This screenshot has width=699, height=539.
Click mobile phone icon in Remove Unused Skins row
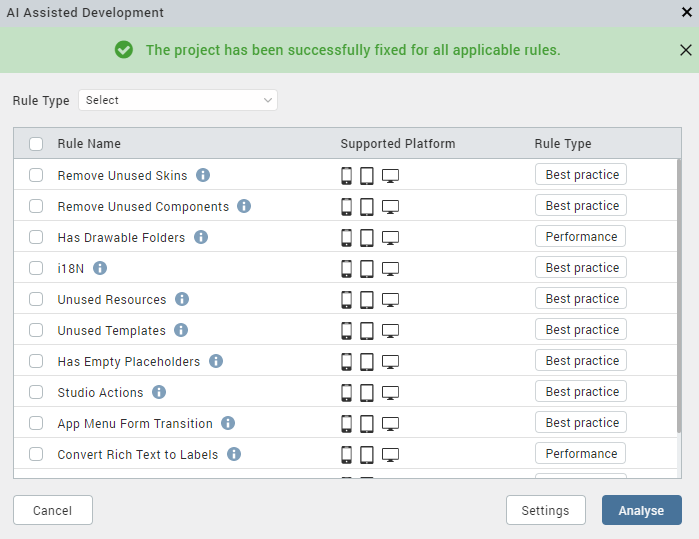(x=347, y=176)
